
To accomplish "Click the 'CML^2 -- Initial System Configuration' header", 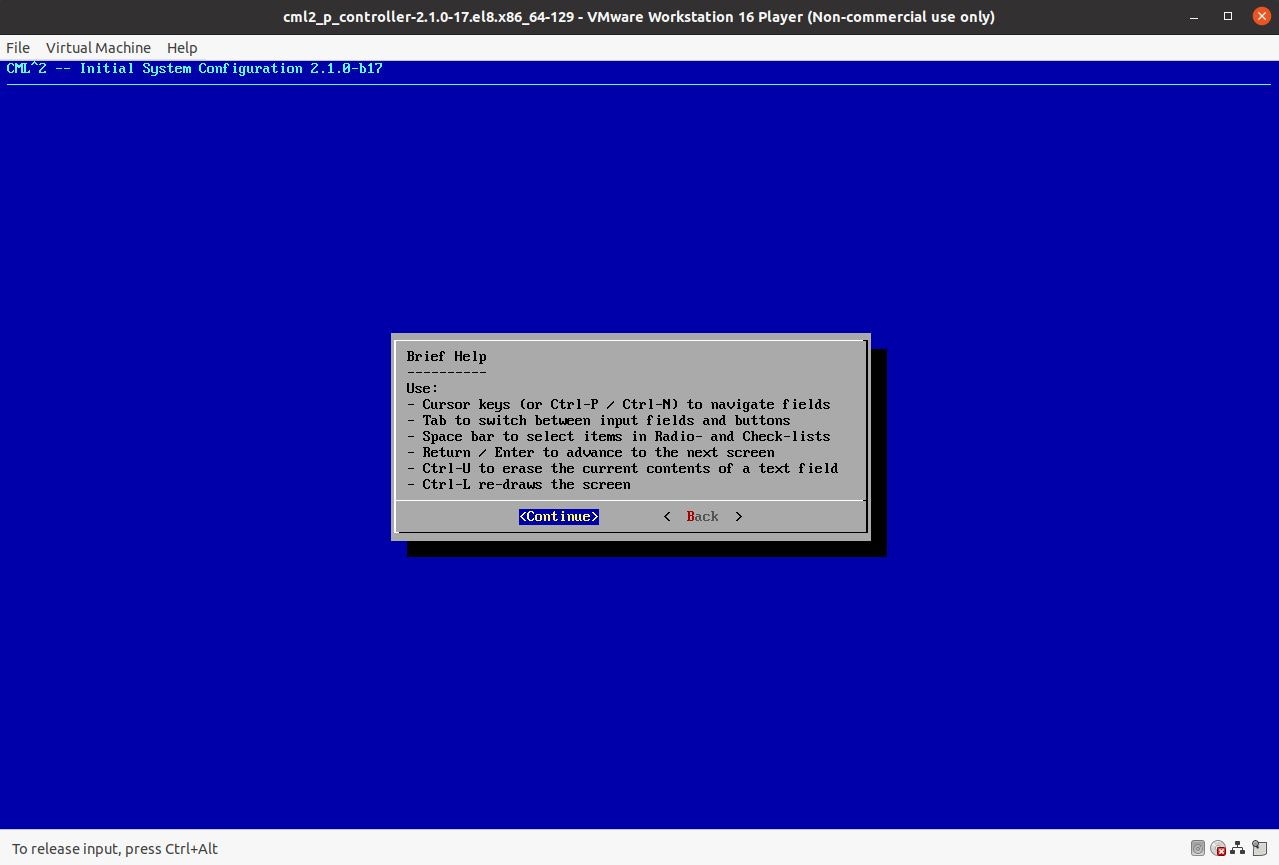I will click(x=195, y=68).
